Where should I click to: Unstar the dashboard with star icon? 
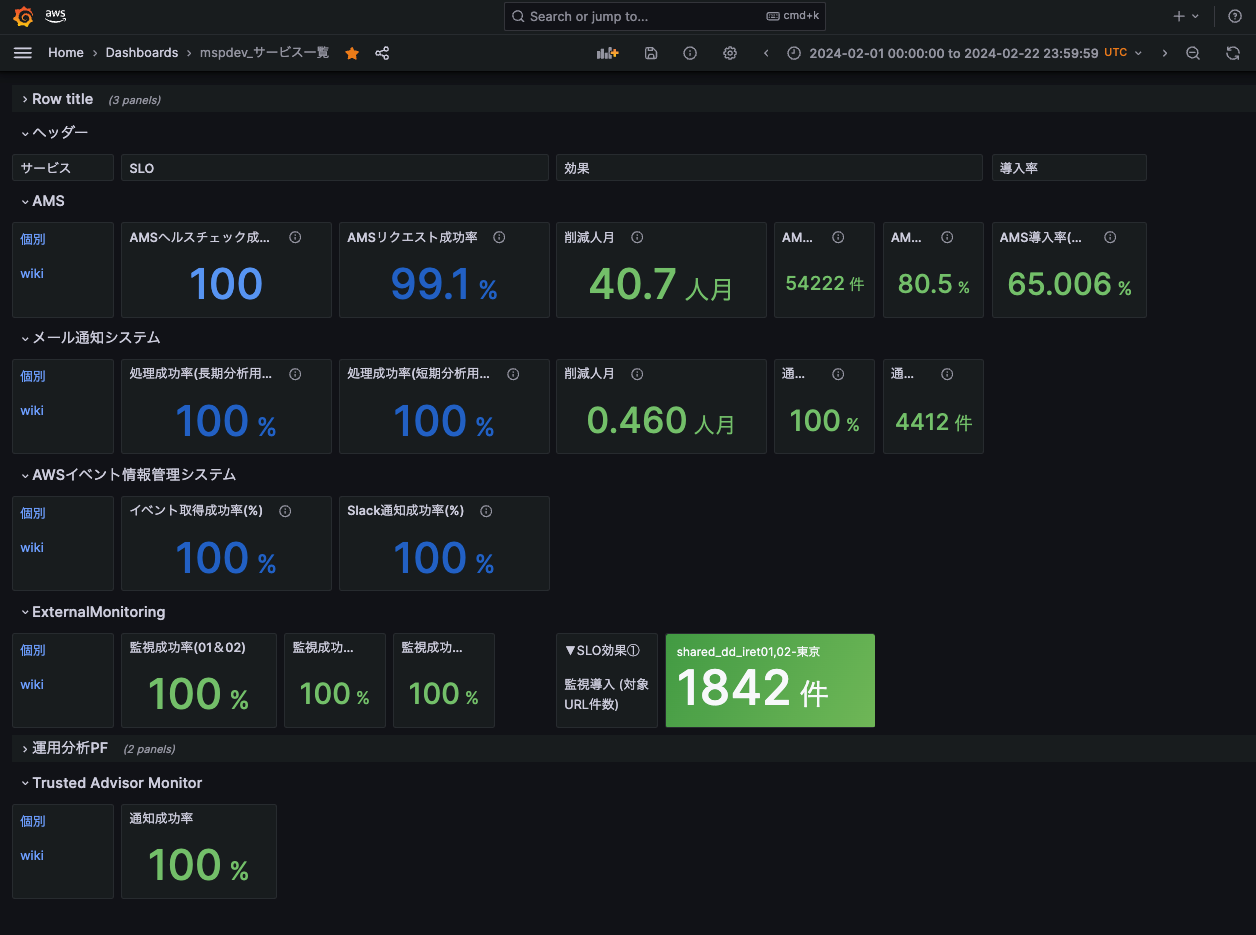(x=352, y=53)
